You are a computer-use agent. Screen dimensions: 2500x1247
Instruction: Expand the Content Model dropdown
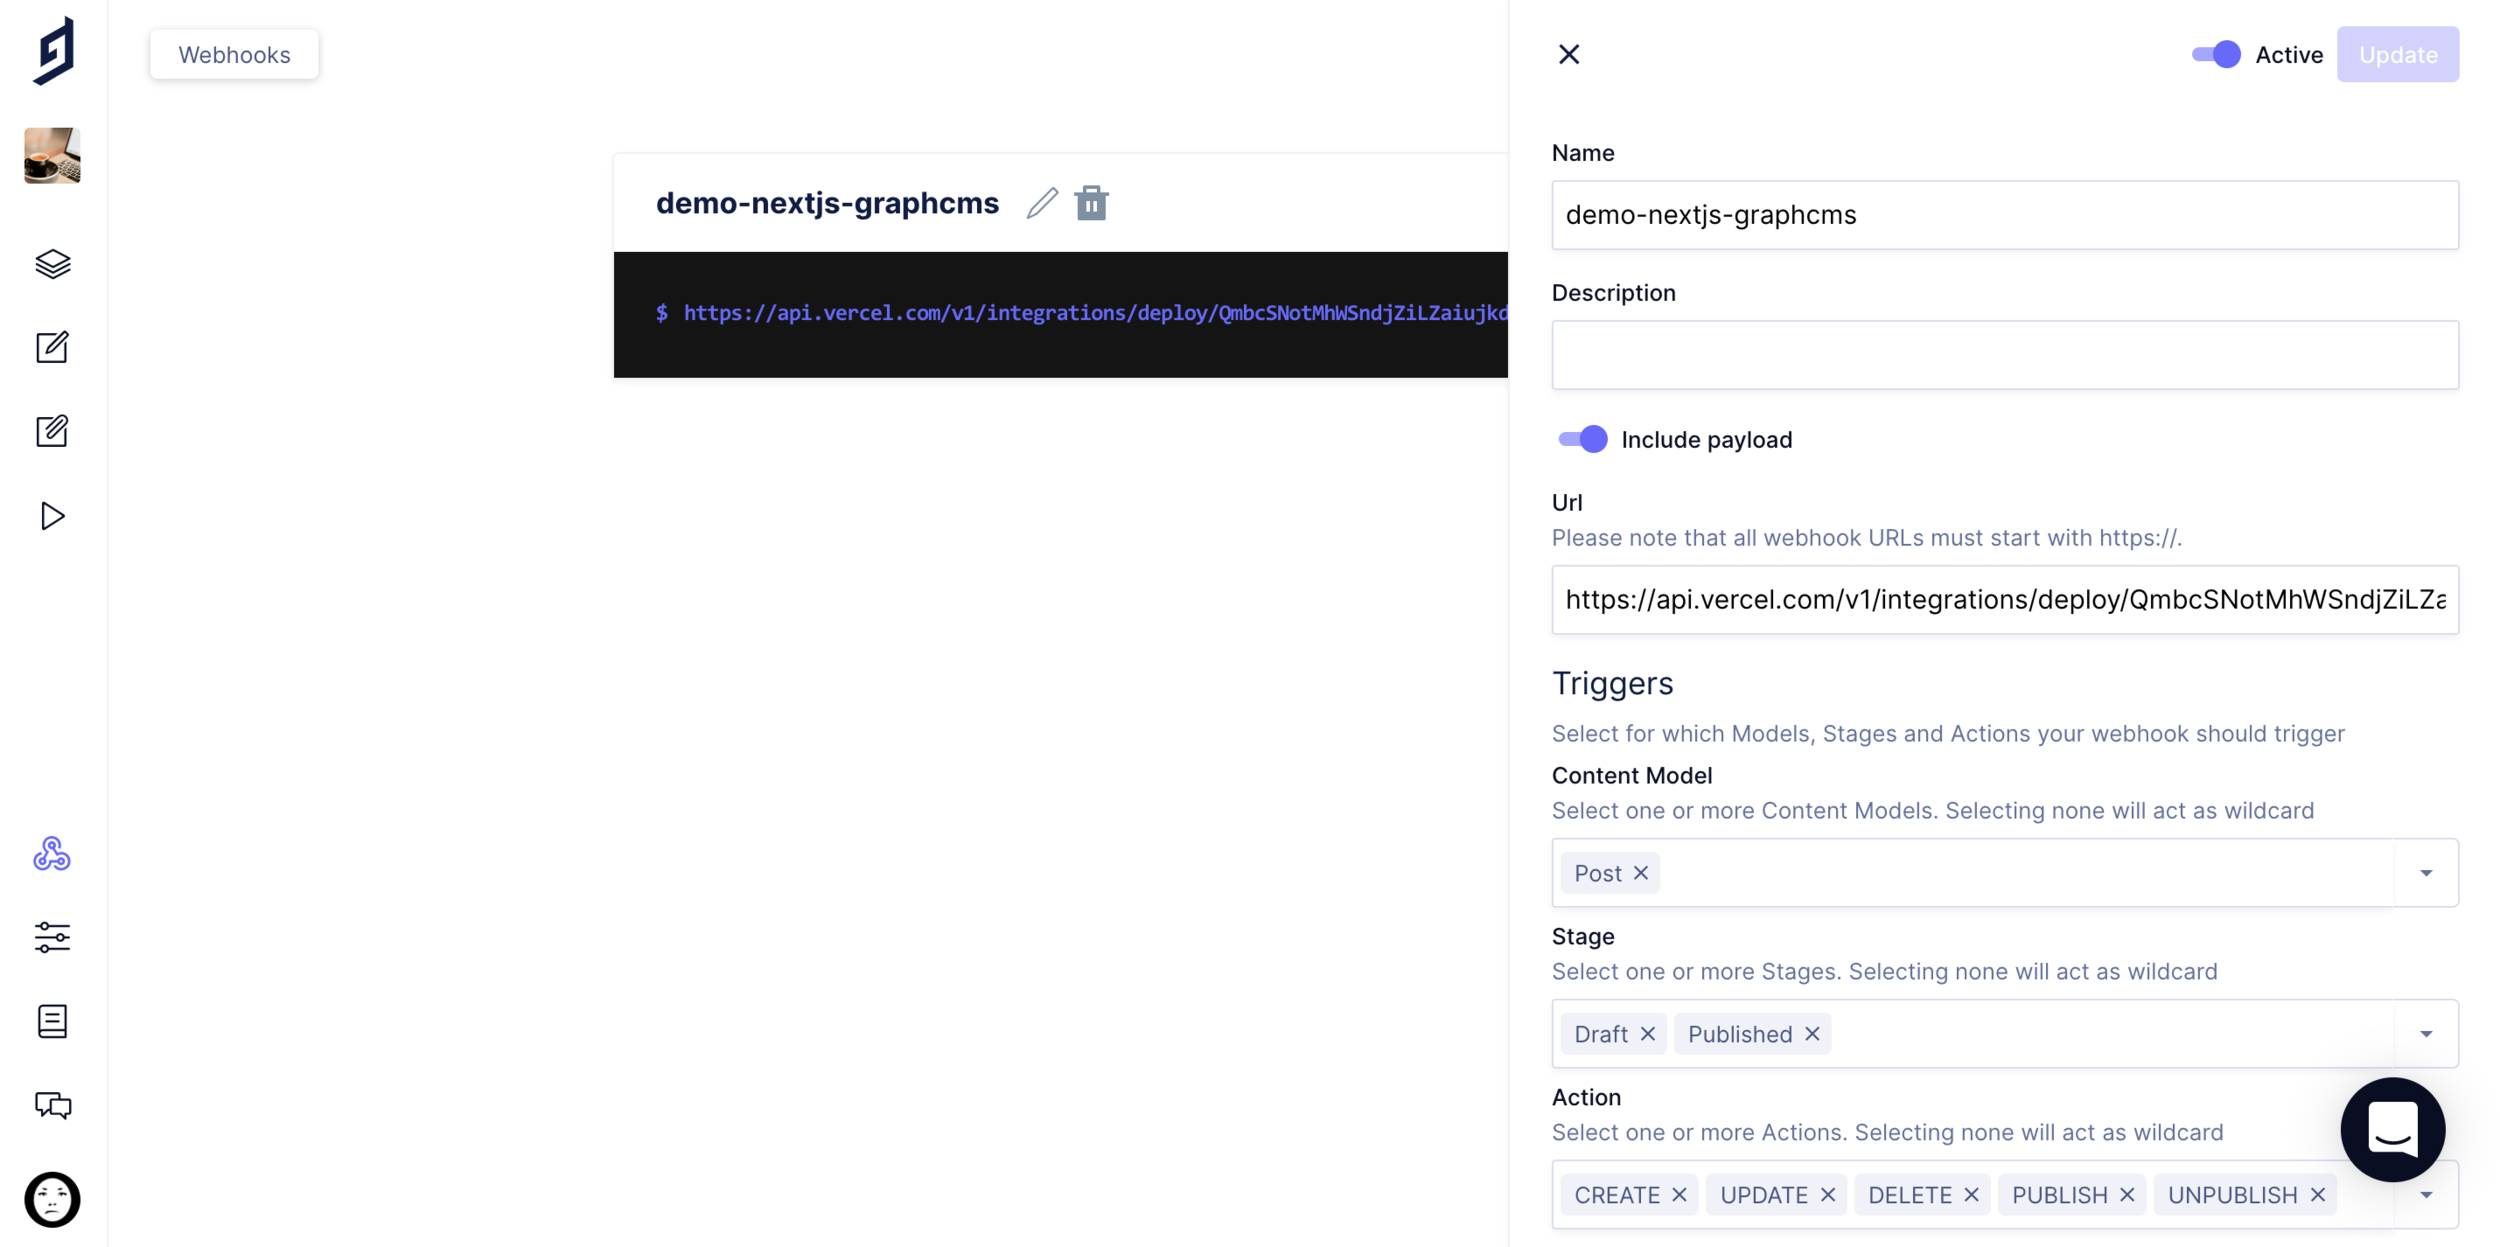pos(2426,873)
